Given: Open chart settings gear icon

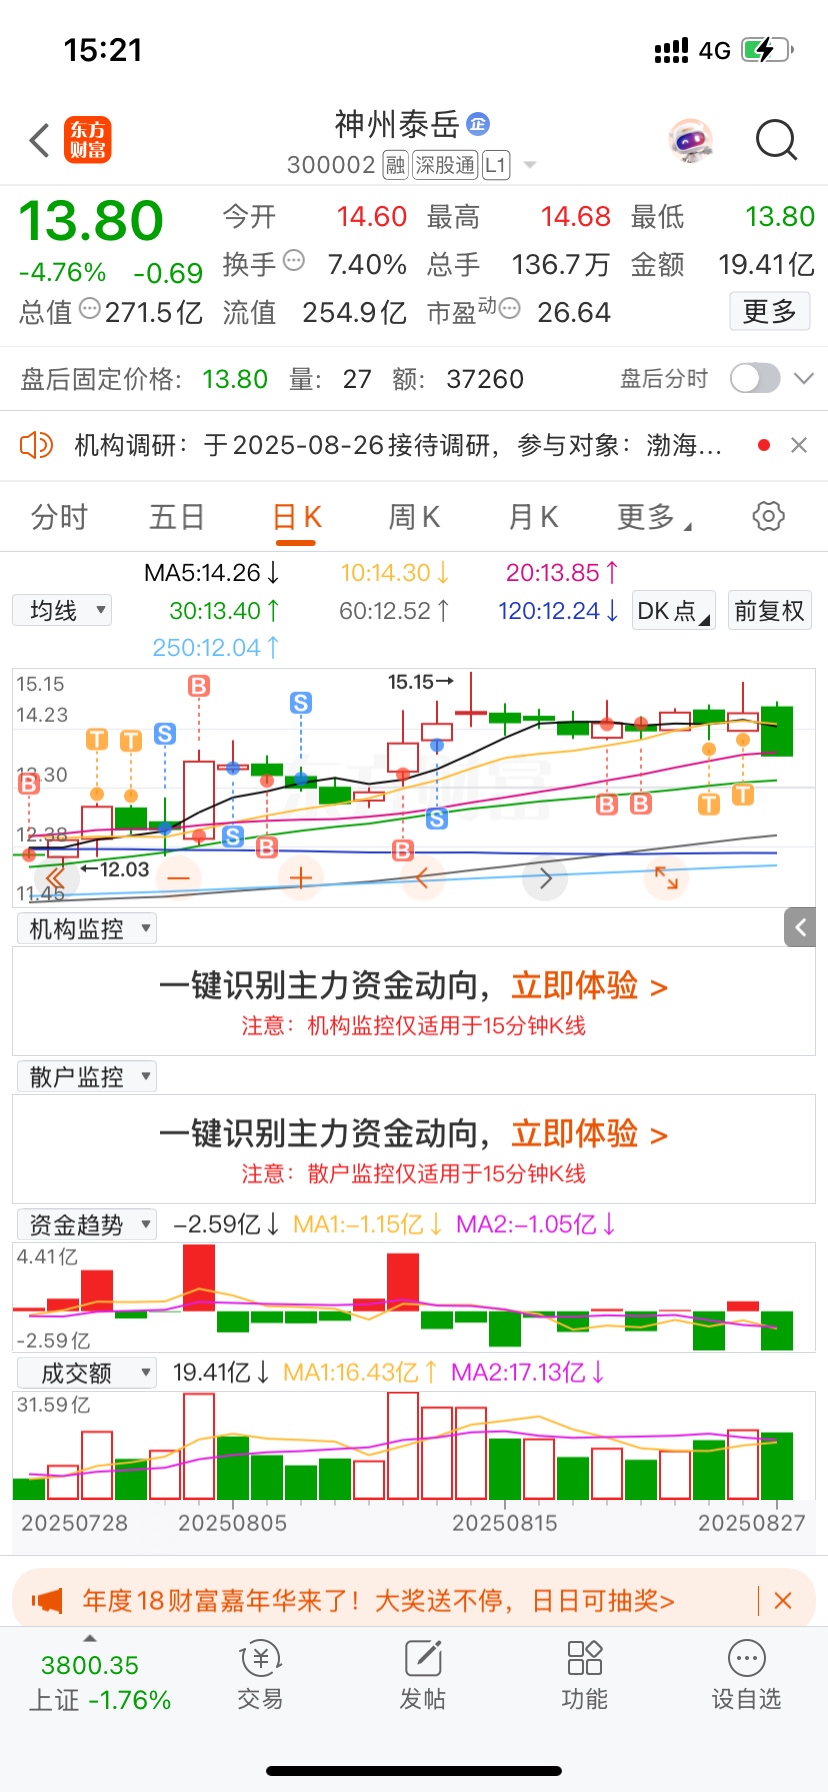Looking at the screenshot, I should point(768,516).
